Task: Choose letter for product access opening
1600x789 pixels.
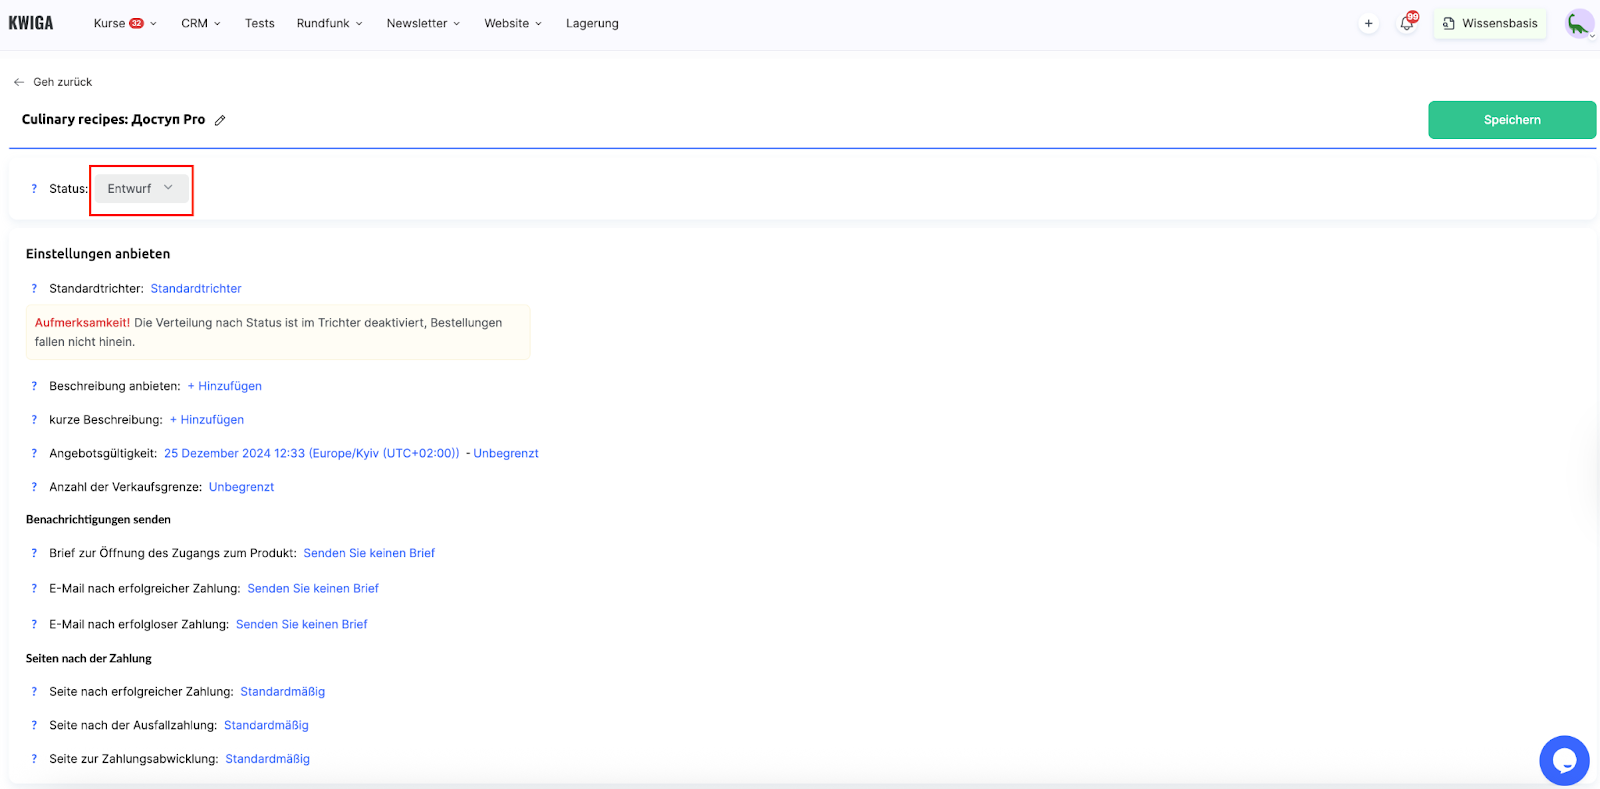Action: coord(369,553)
